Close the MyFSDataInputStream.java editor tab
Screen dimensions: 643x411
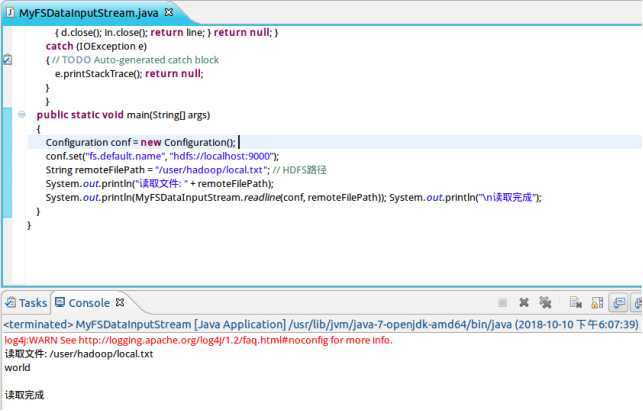(169, 12)
